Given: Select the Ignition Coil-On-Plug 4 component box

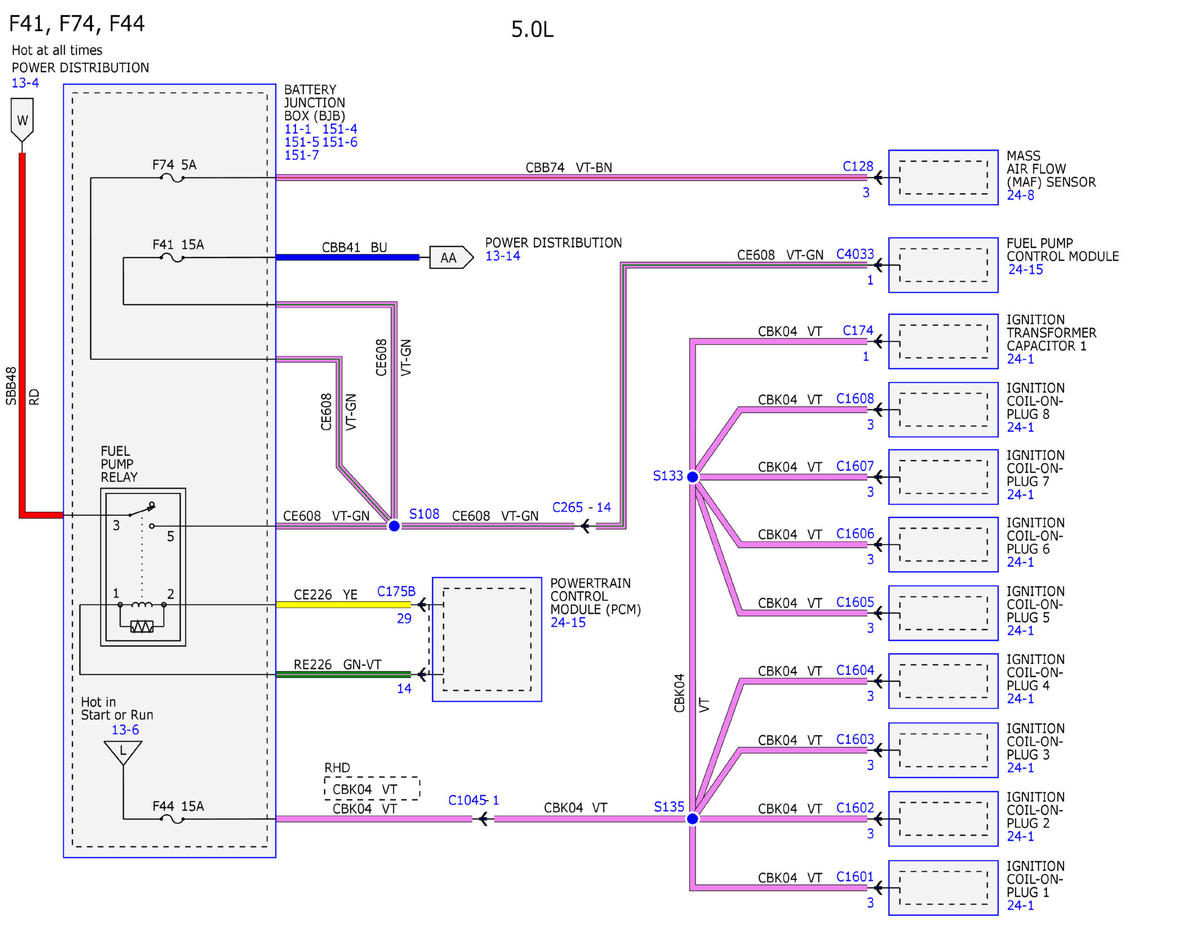Looking at the screenshot, I should (x=943, y=682).
